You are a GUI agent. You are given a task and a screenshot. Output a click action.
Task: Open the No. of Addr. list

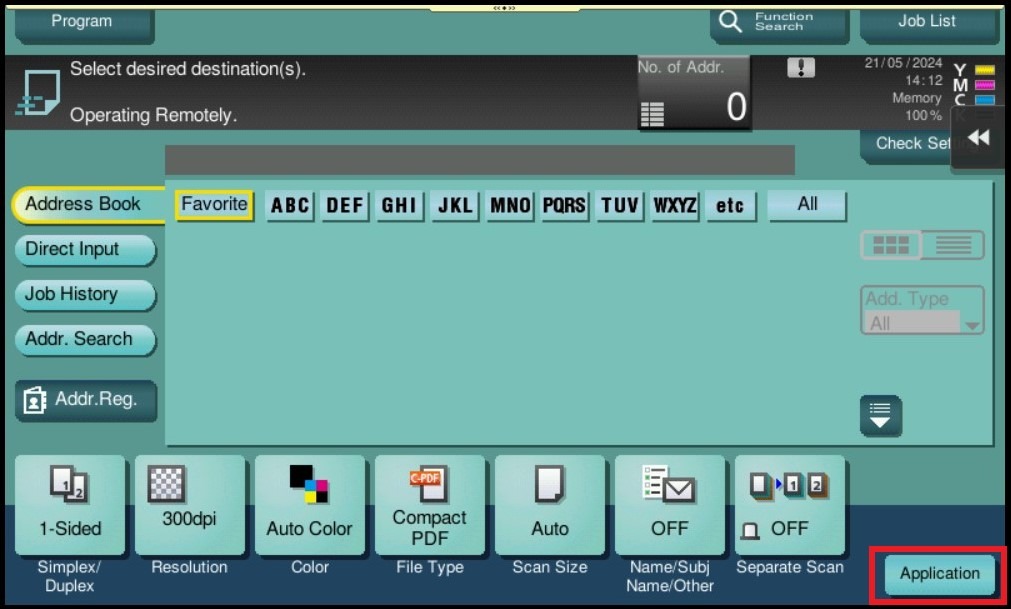pyautogui.click(x=694, y=94)
